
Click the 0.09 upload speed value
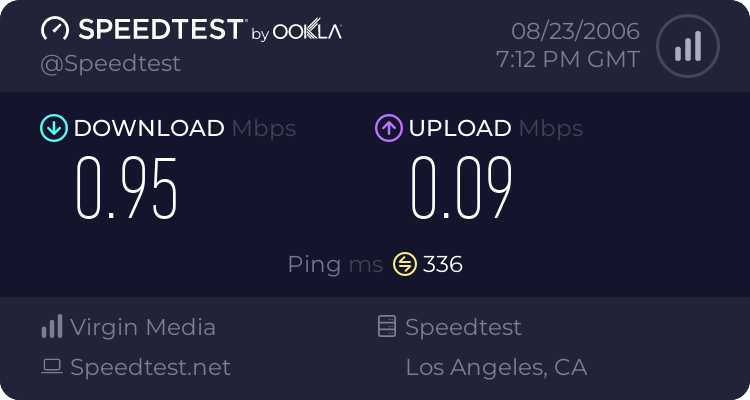coord(462,189)
